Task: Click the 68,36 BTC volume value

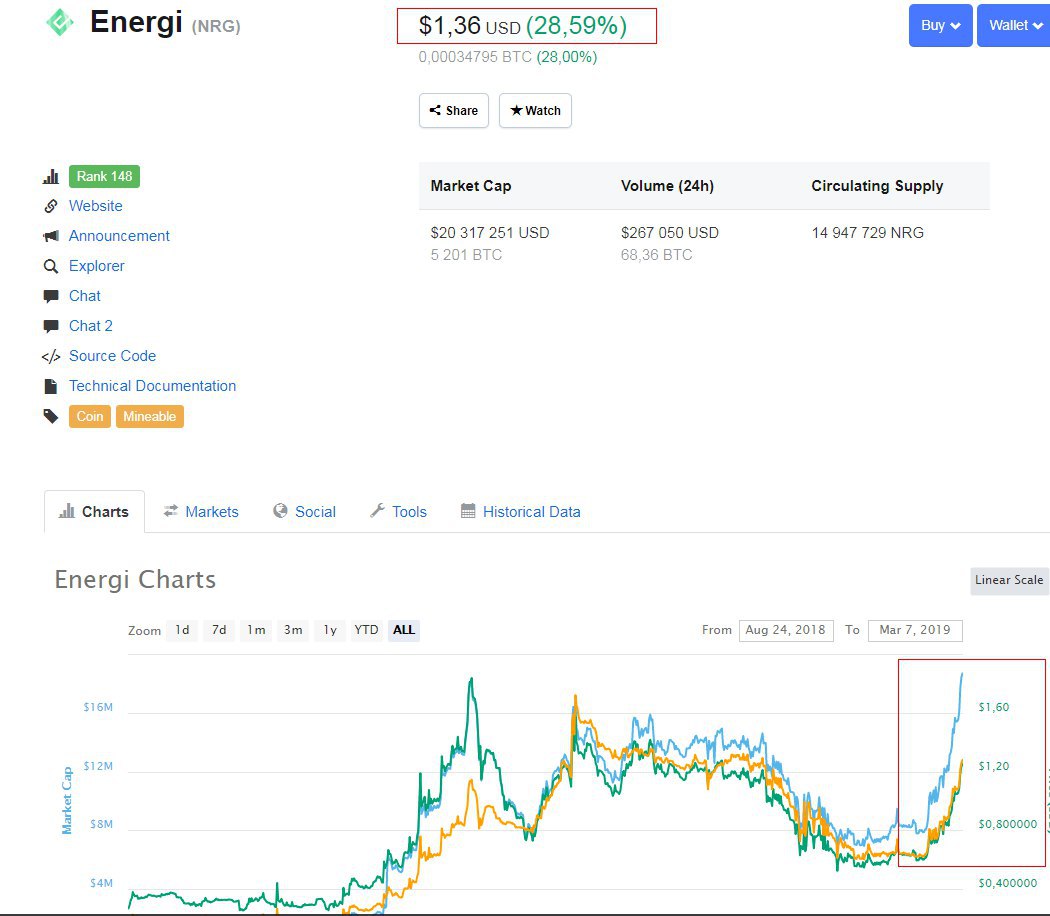Action: pyautogui.click(x=656, y=255)
